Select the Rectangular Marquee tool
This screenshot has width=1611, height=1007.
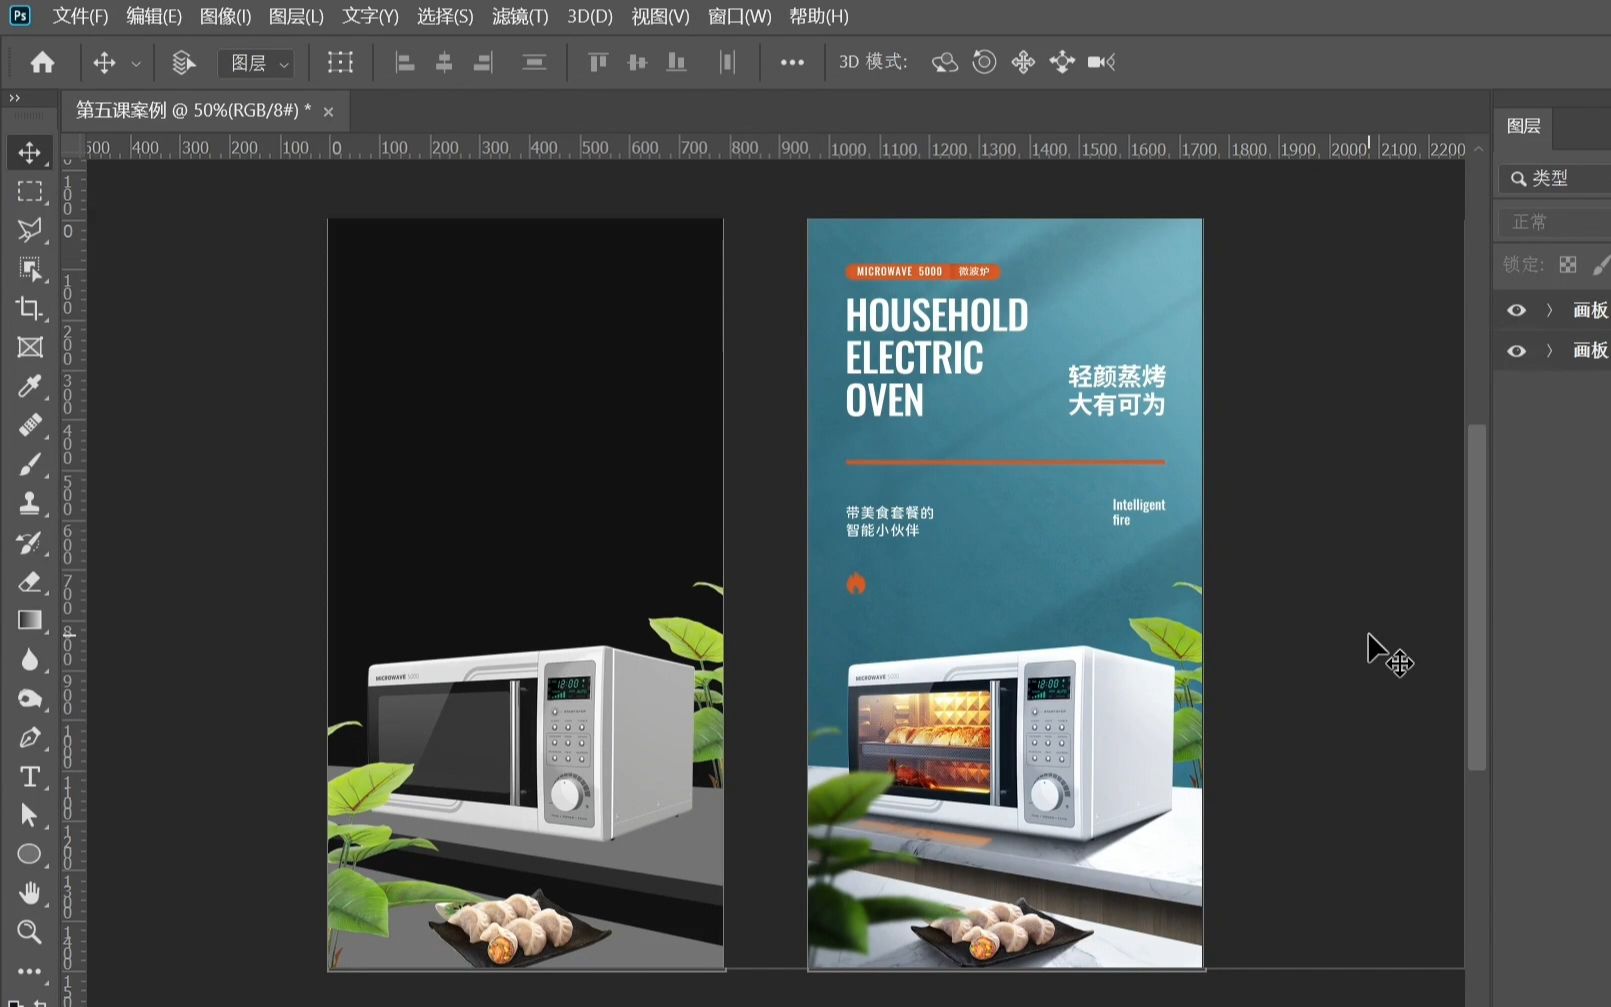click(30, 191)
